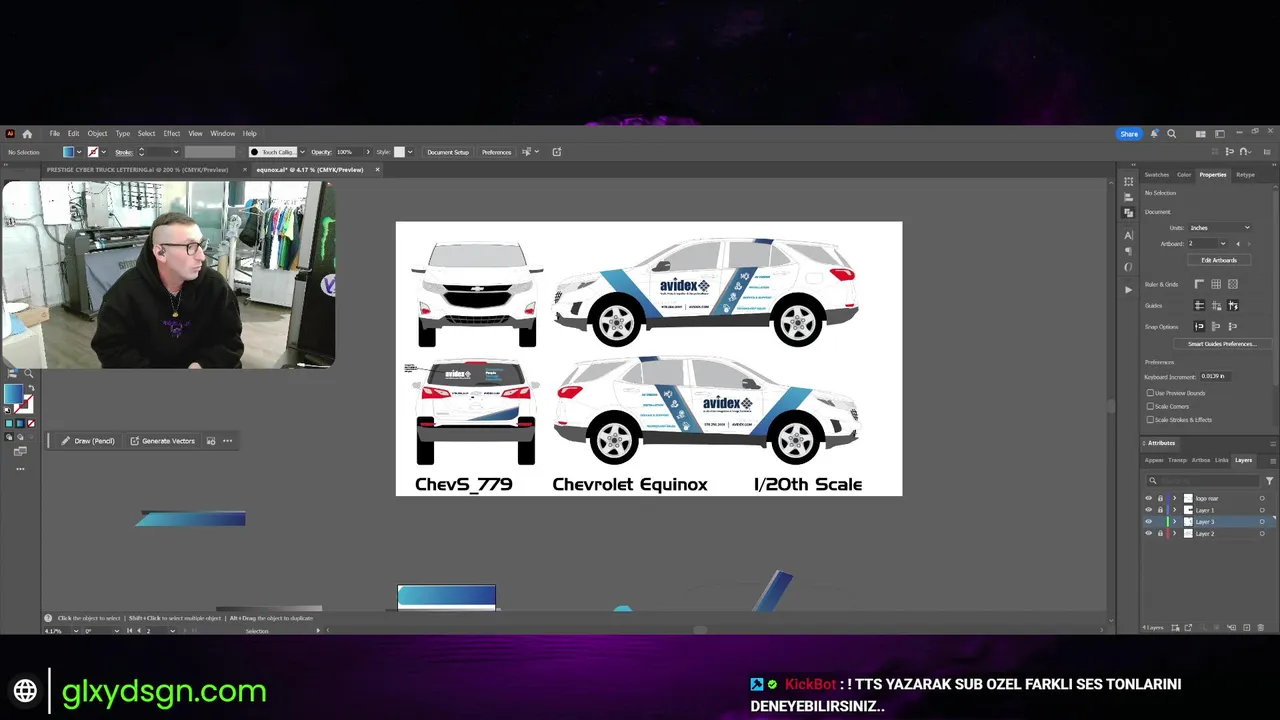Click the Preferences button in control bar
This screenshot has width=1280, height=720.
pyautogui.click(x=496, y=152)
